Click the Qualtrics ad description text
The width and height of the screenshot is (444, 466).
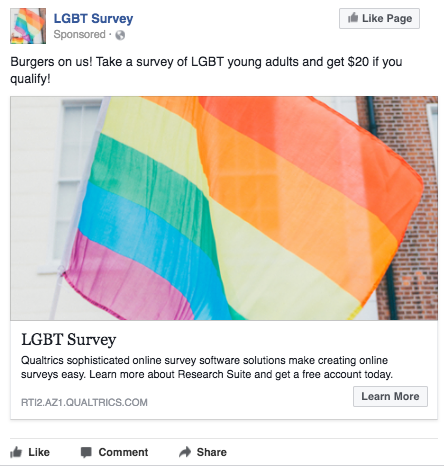[207, 367]
